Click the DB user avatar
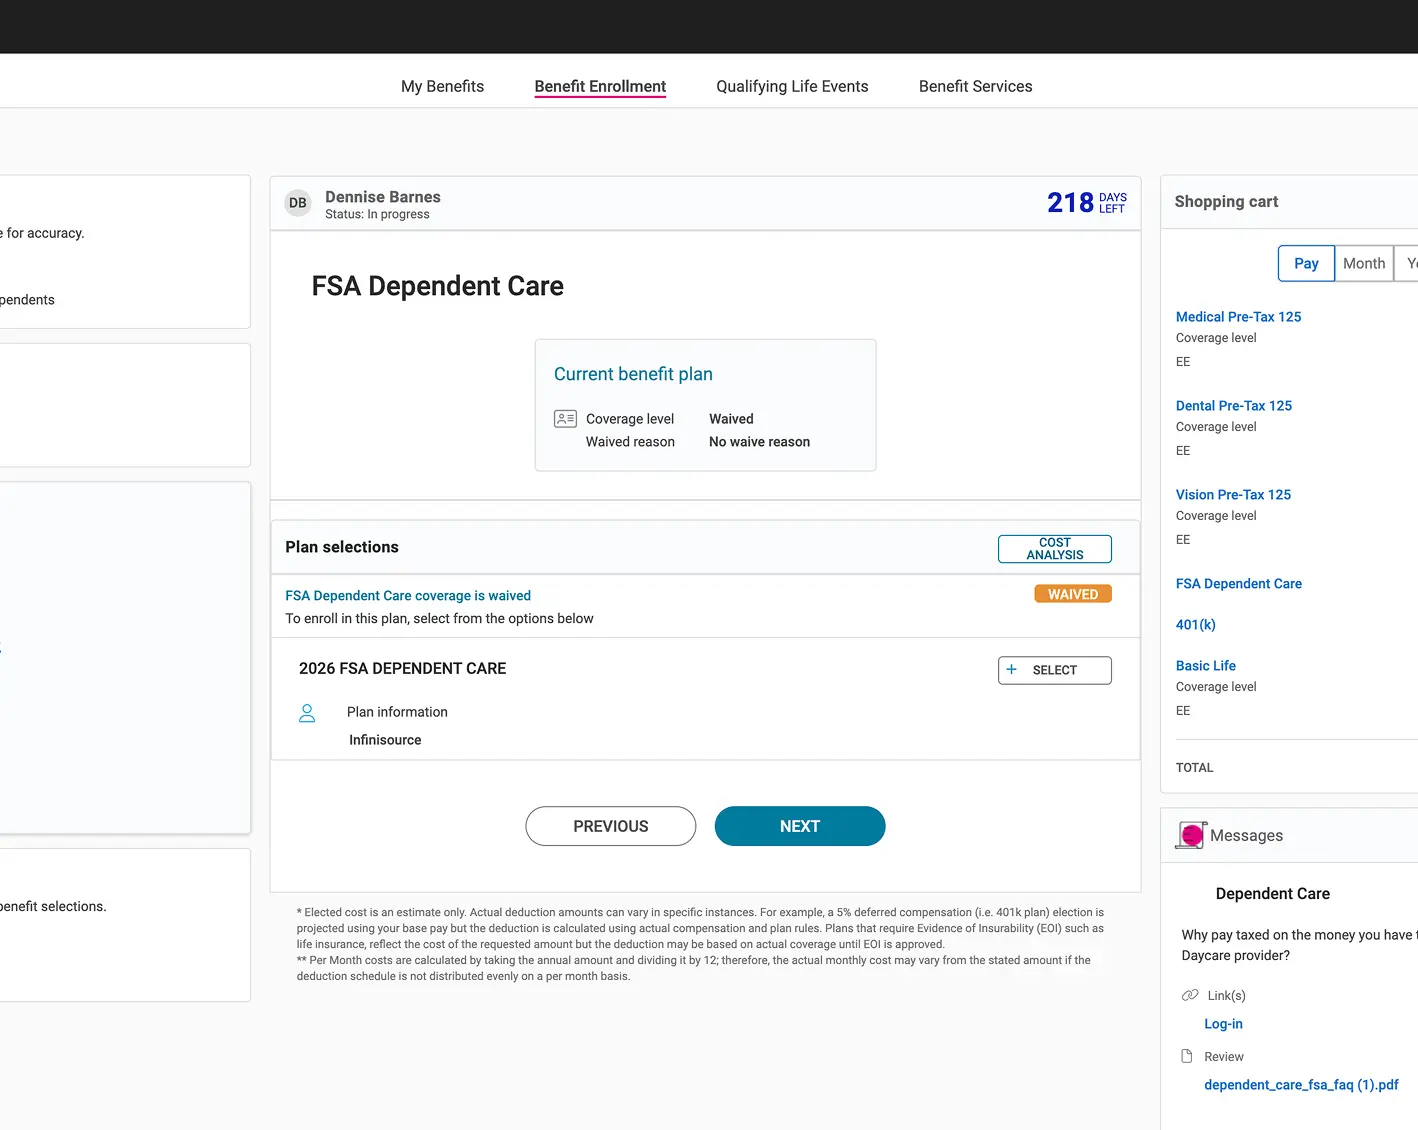Screen dimensions: 1418x1130 coord(297,202)
